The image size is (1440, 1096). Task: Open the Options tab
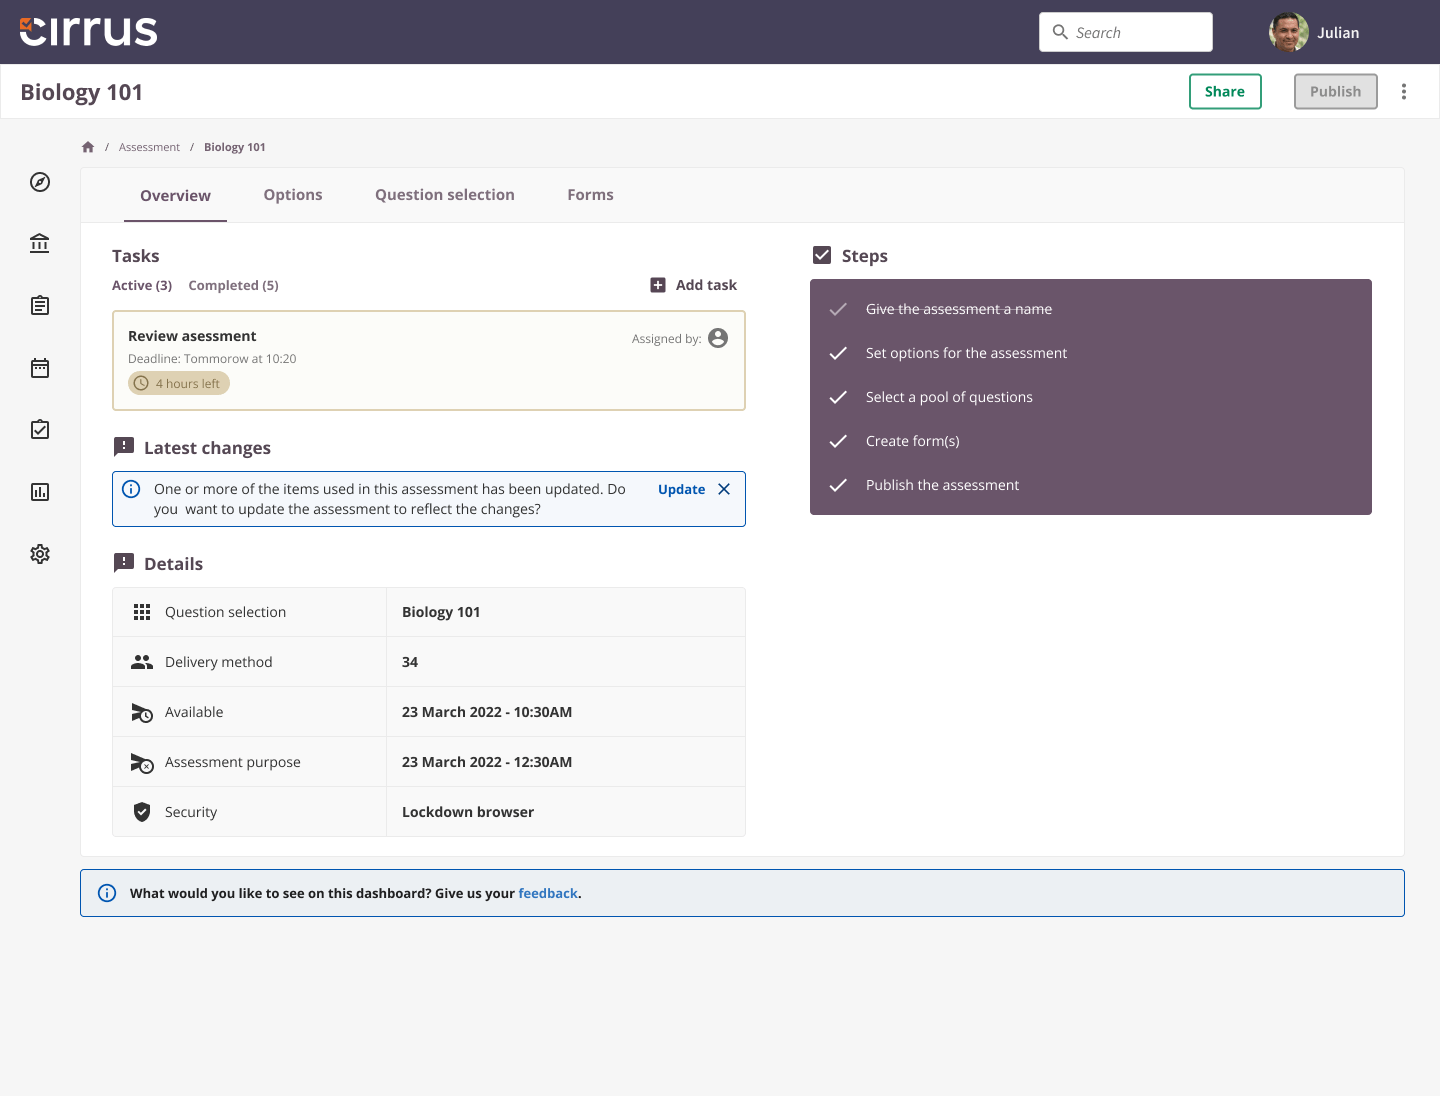(292, 194)
